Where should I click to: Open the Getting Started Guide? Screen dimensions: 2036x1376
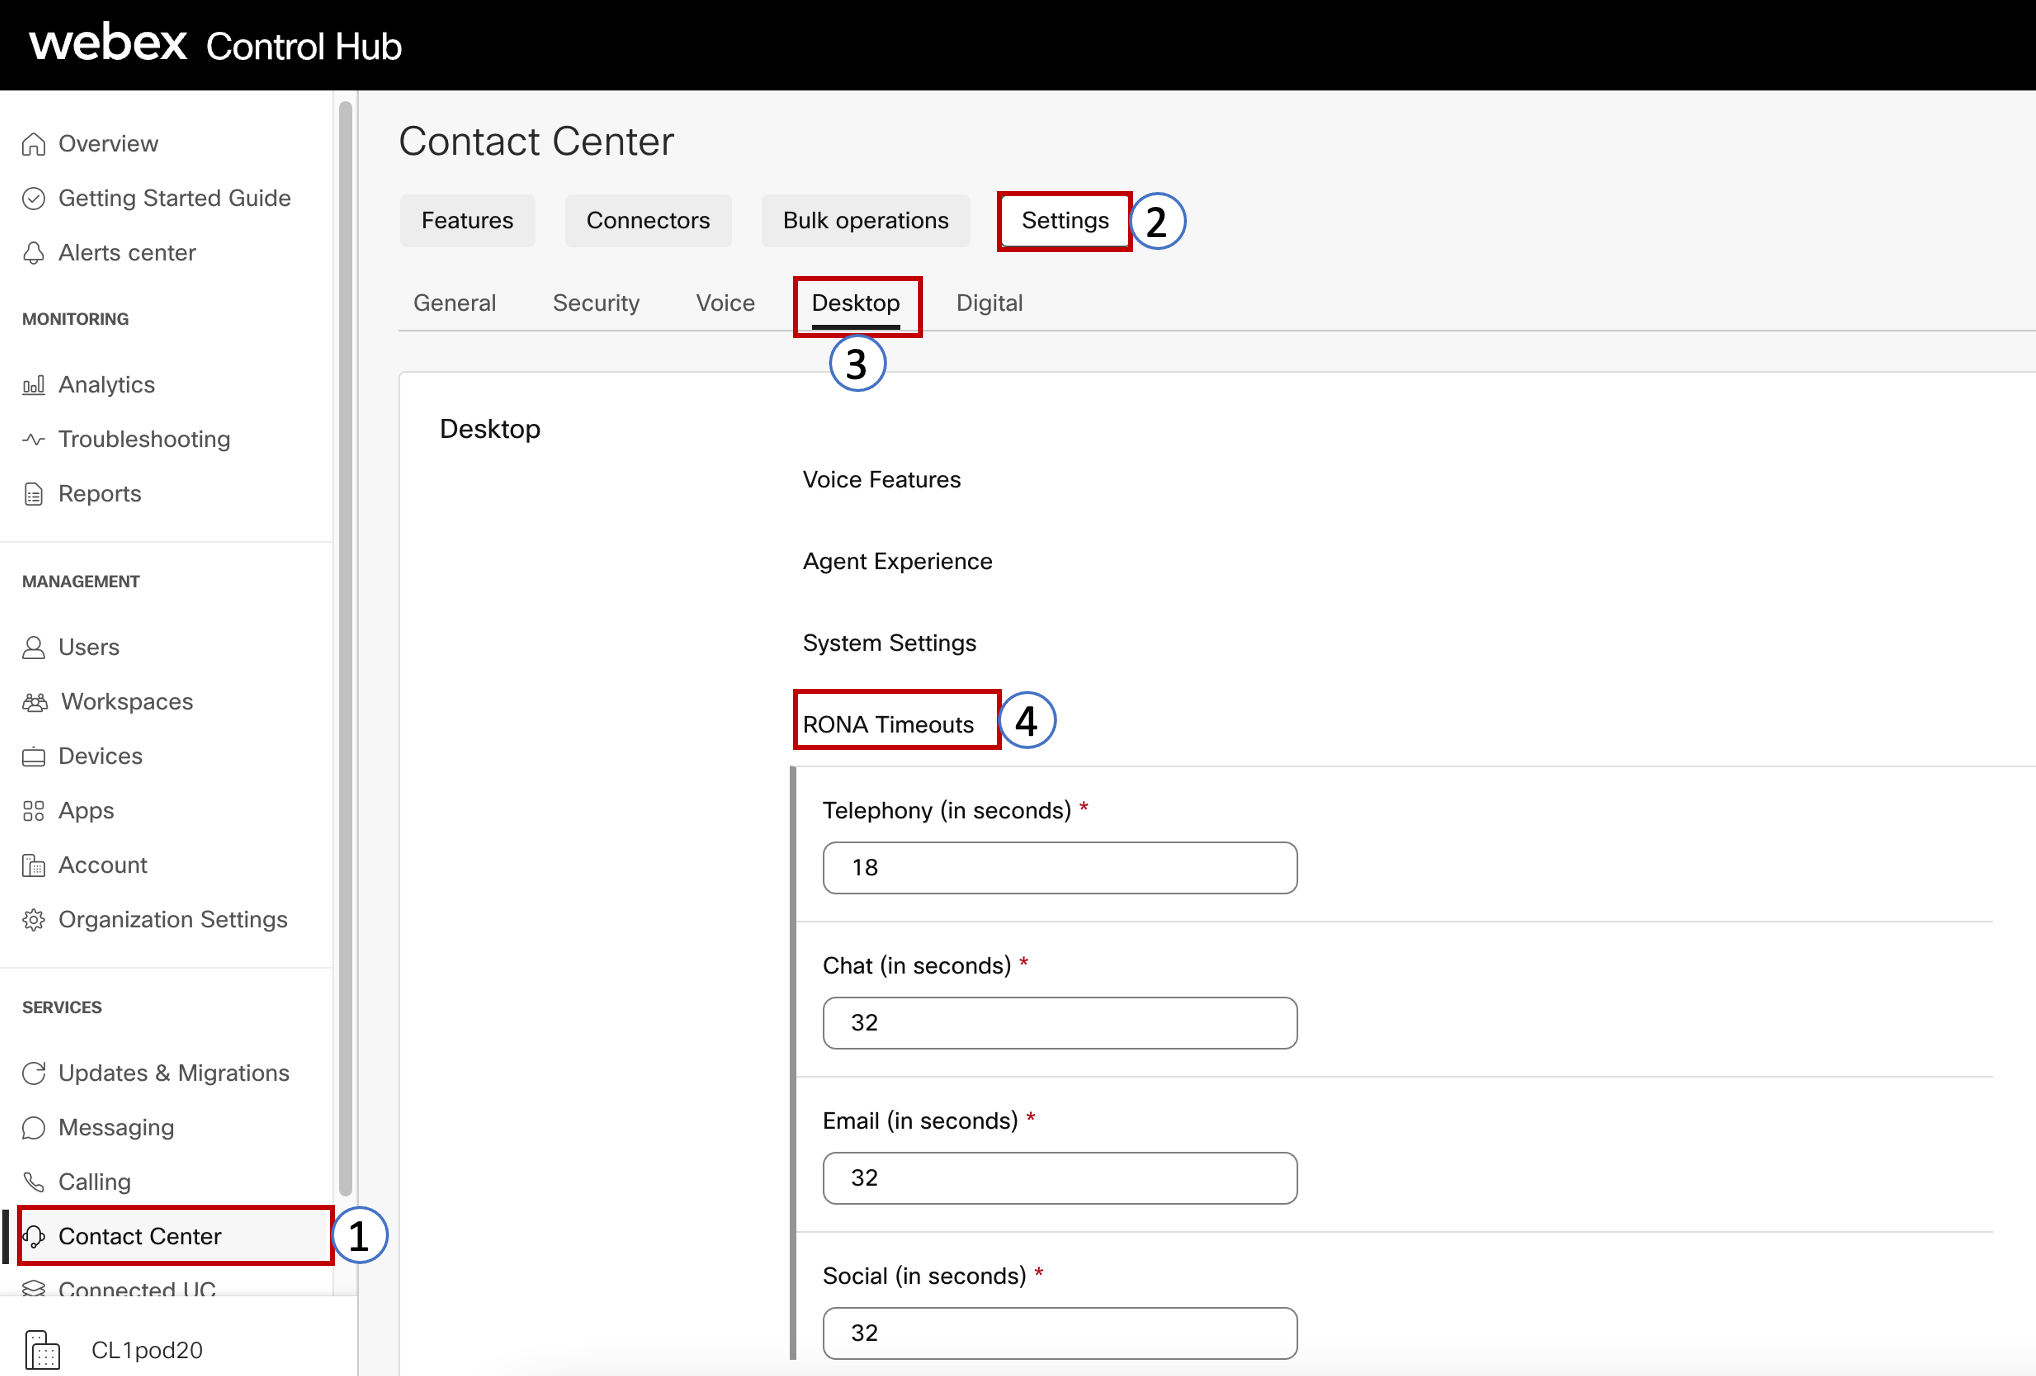coord(175,198)
